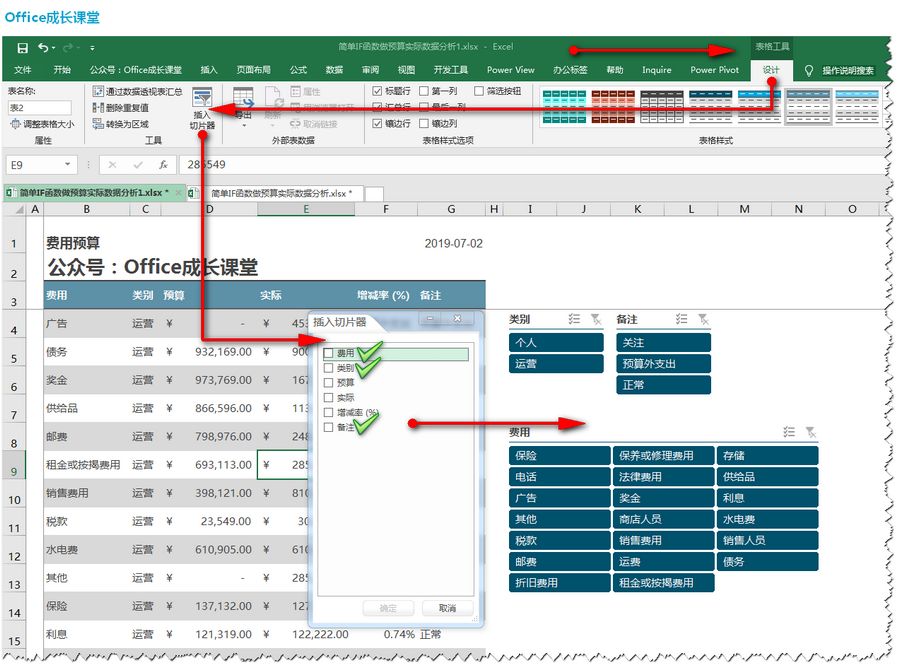
Task: Click 调整表格大小 resize table icon
Action: point(15,123)
